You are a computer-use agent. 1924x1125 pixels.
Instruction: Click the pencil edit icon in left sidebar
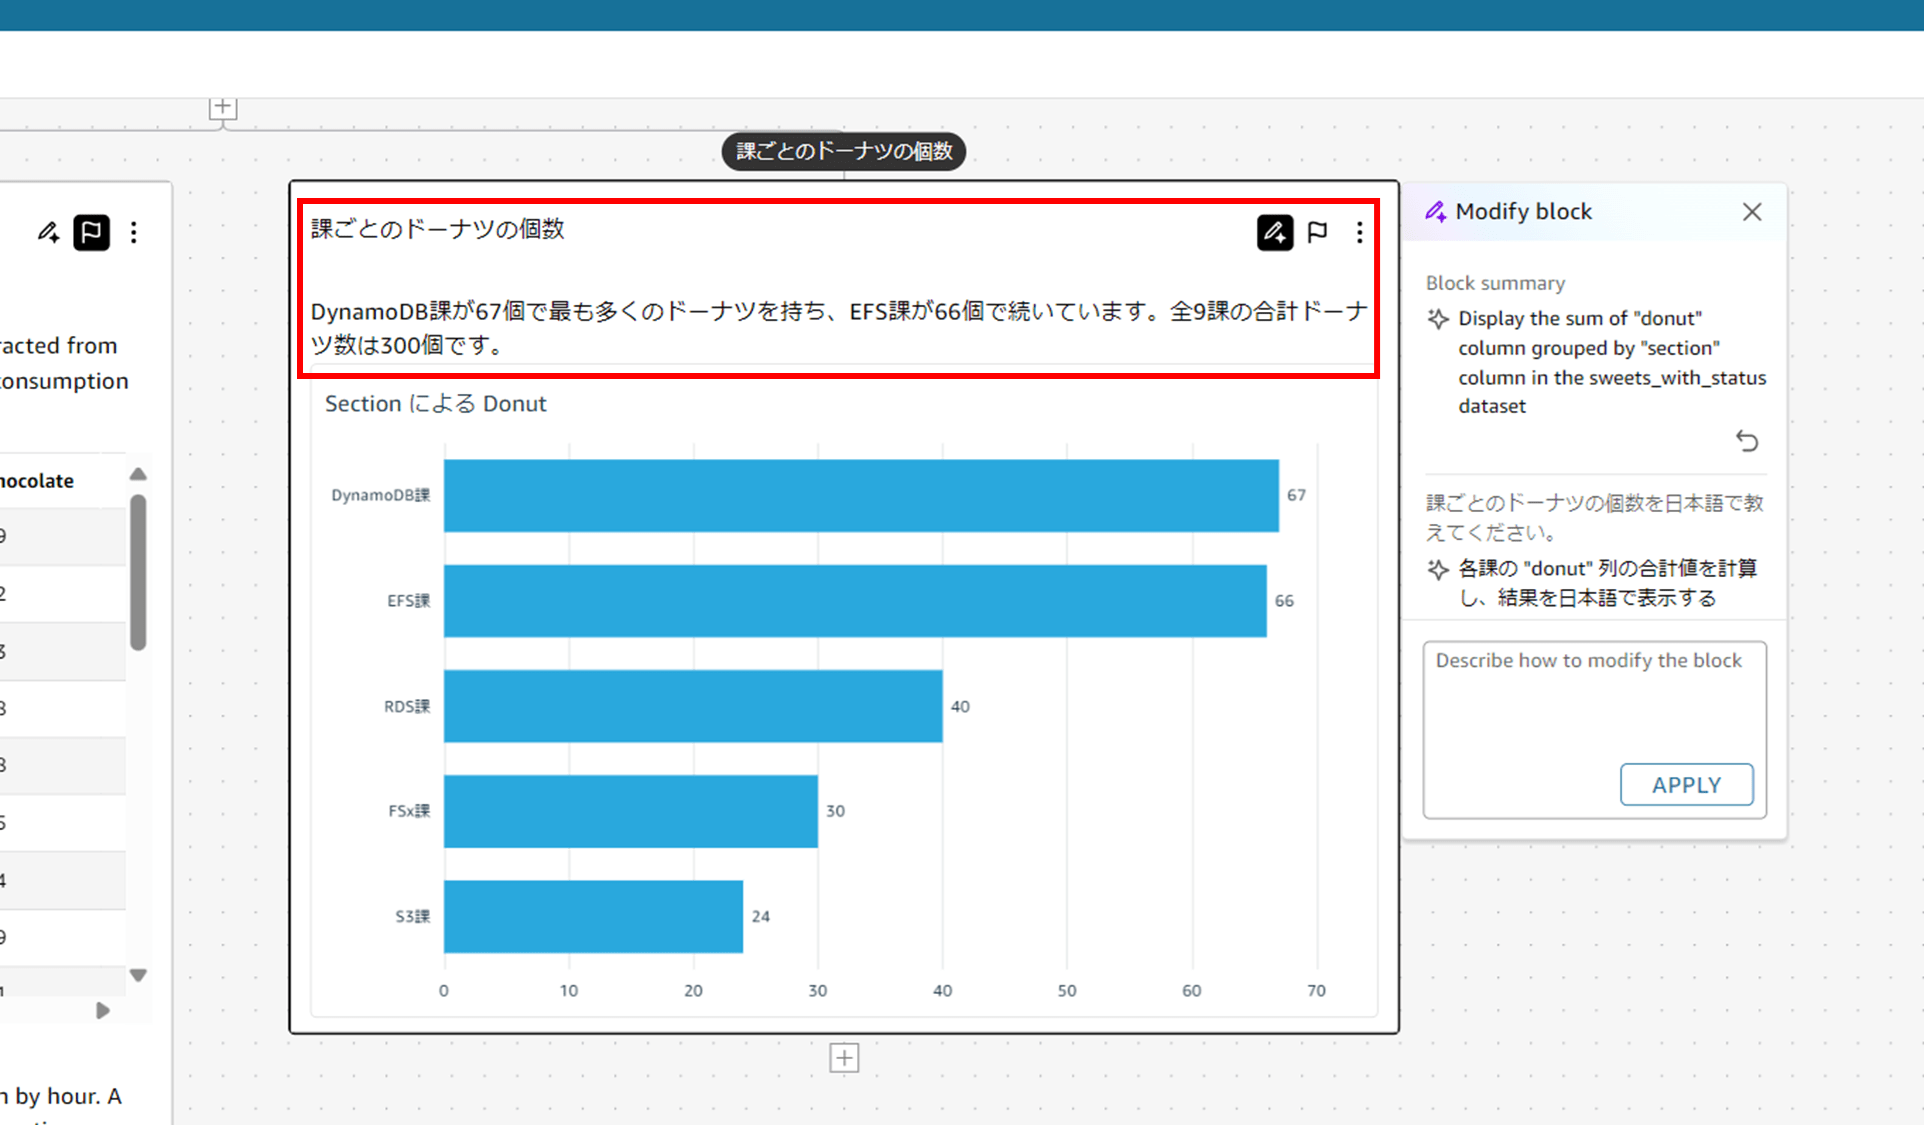(48, 232)
